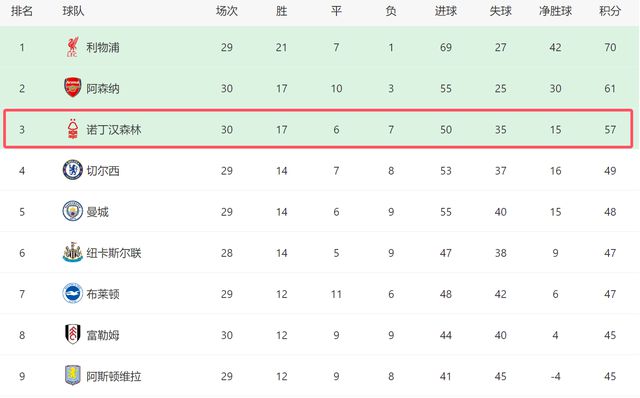Click the Arsenal club crest icon

73,88
